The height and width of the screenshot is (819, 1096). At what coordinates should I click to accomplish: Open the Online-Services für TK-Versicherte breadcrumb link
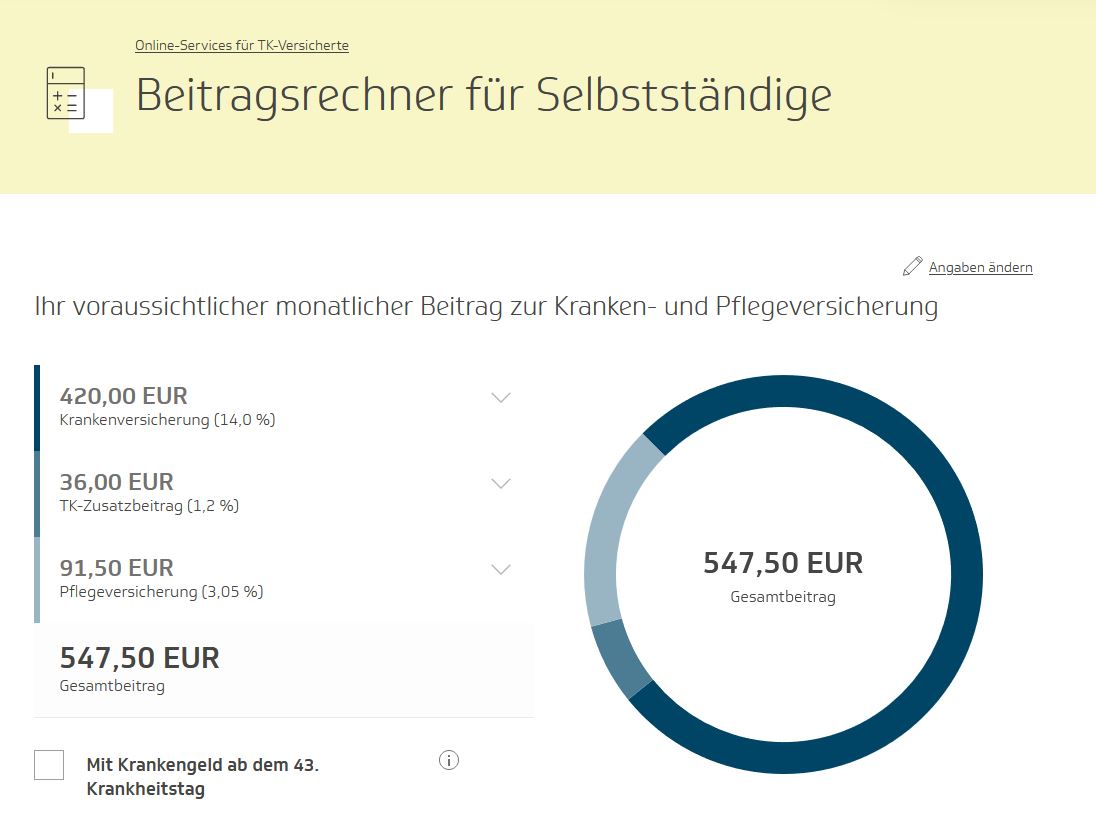click(242, 45)
